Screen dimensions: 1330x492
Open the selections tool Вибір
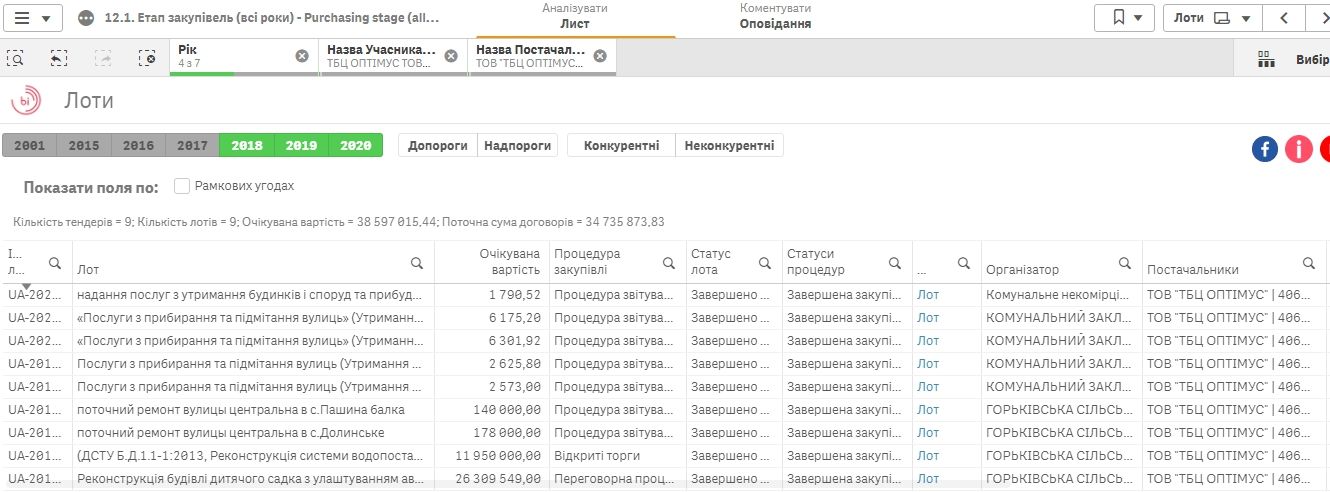point(1292,59)
